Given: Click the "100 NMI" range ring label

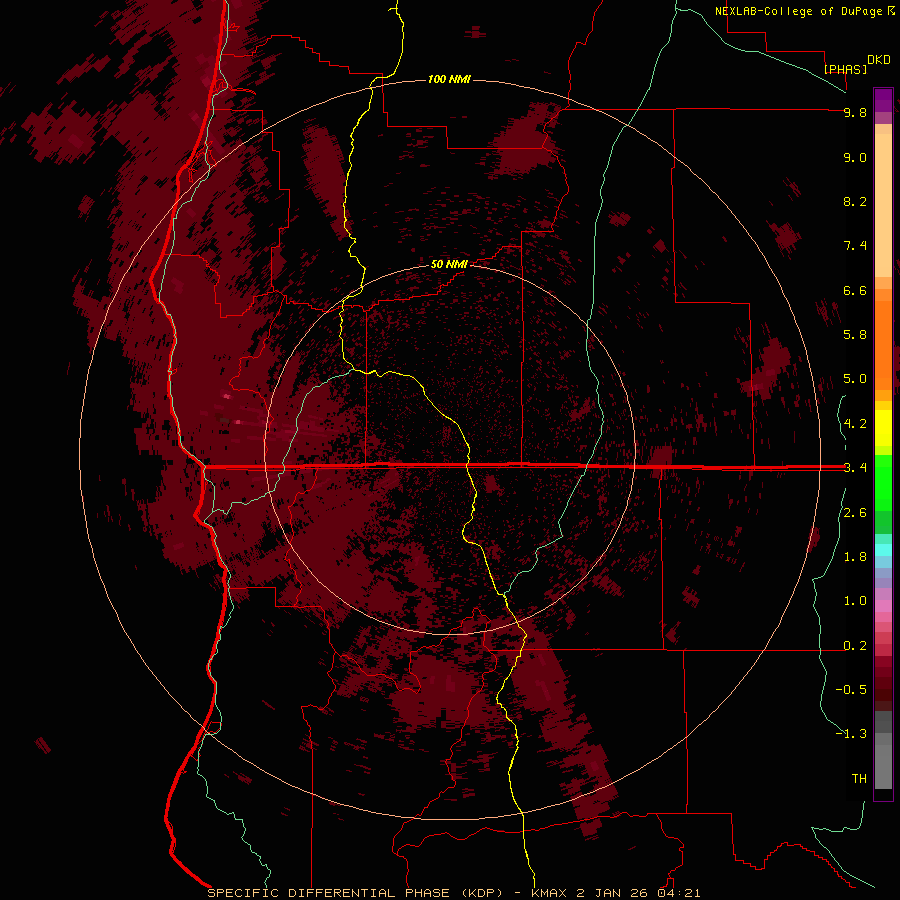Looking at the screenshot, I should coord(449,79).
